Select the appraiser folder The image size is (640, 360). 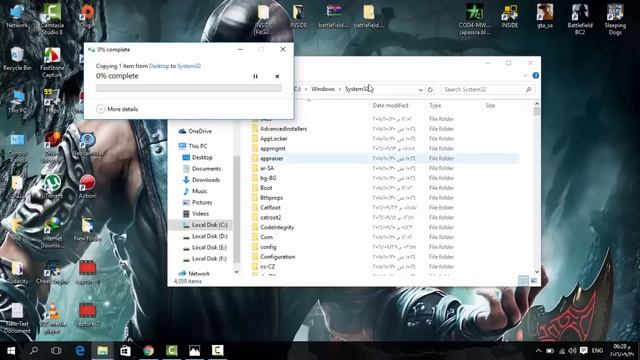click(271, 158)
